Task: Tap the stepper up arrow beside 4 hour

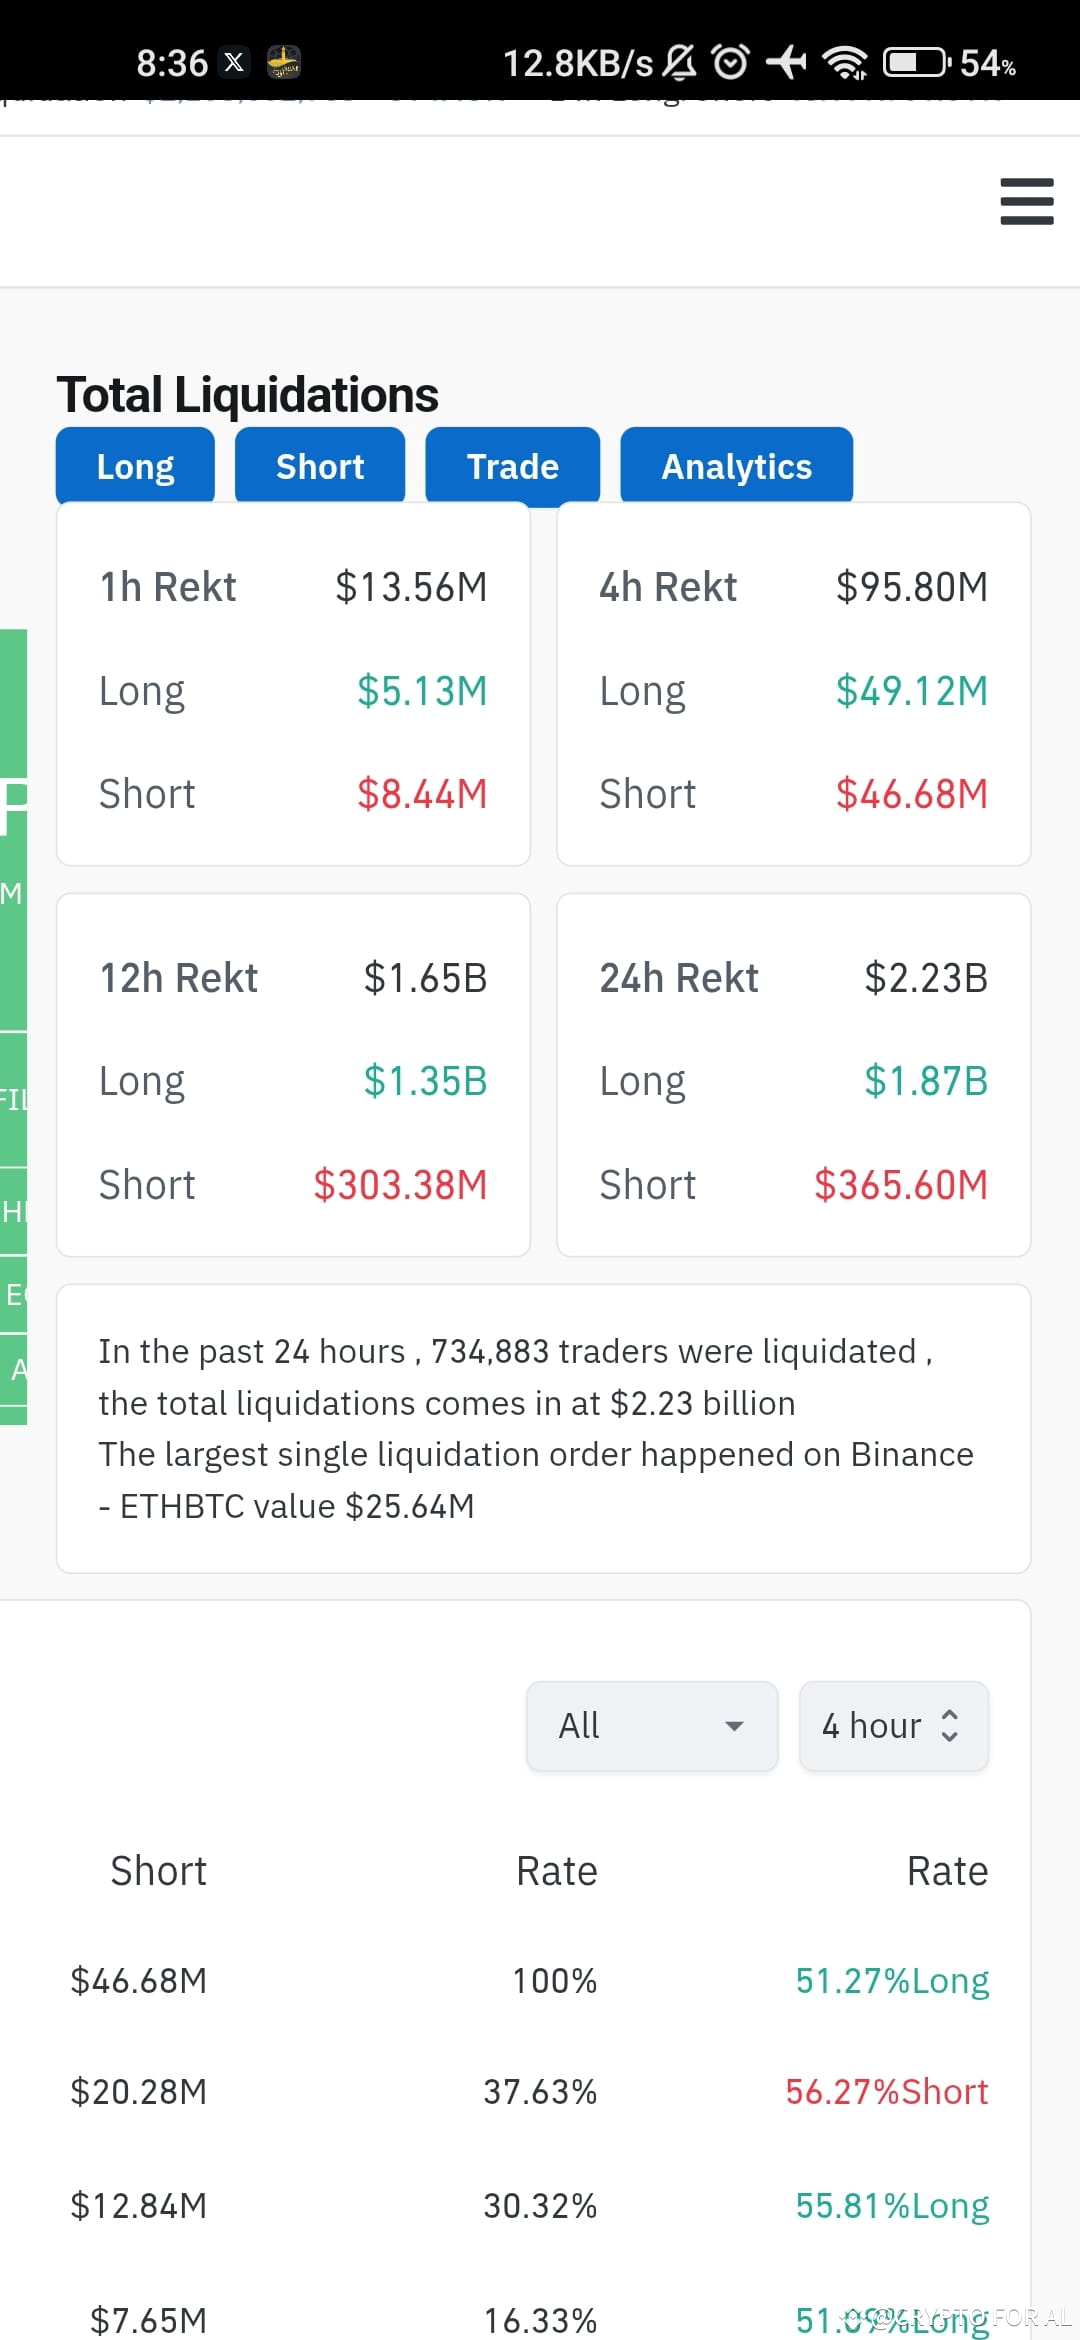Action: click(x=950, y=1713)
